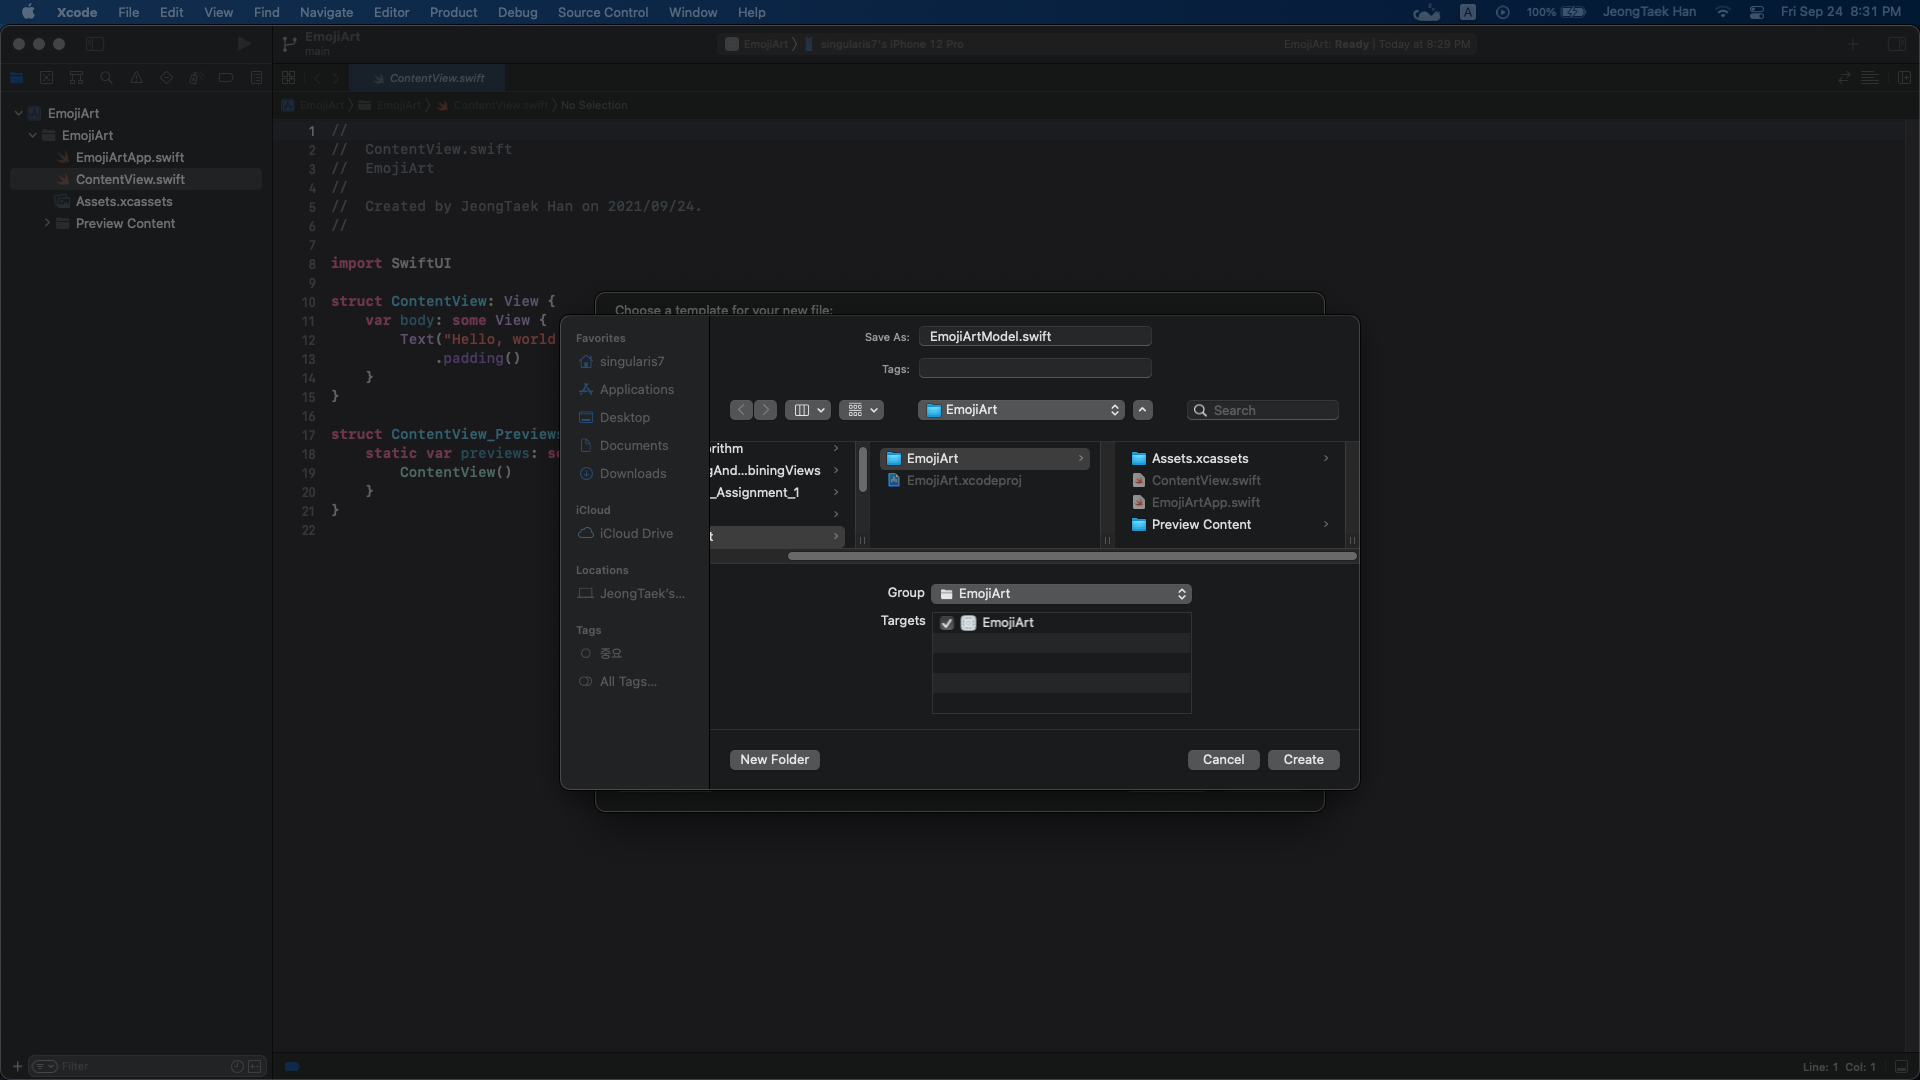Screen dimensions: 1920x1080
Task: Open the Issue navigator warning triangle icon
Action: pyautogui.click(x=136, y=78)
